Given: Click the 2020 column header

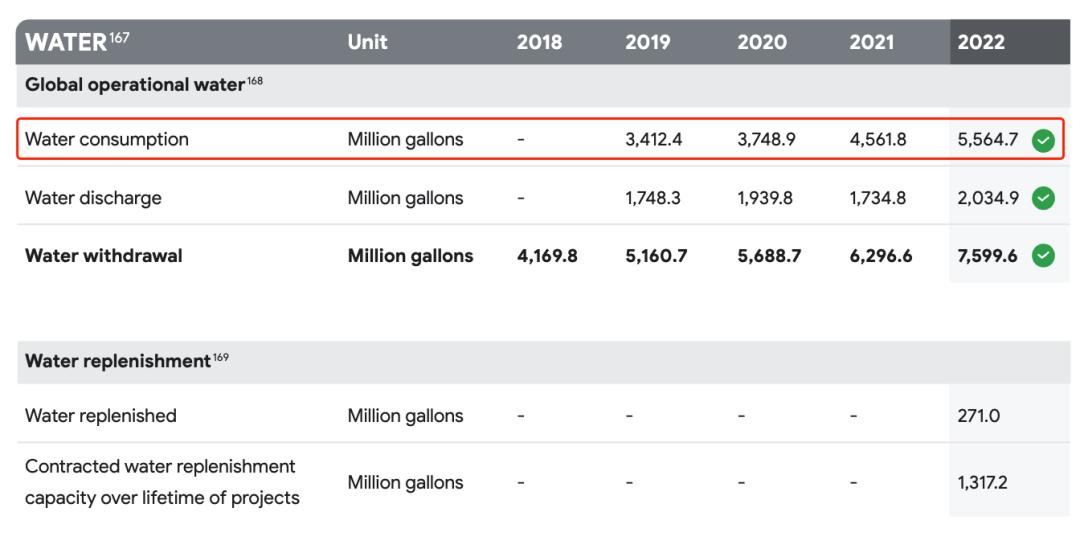Looking at the screenshot, I should [x=762, y=42].
